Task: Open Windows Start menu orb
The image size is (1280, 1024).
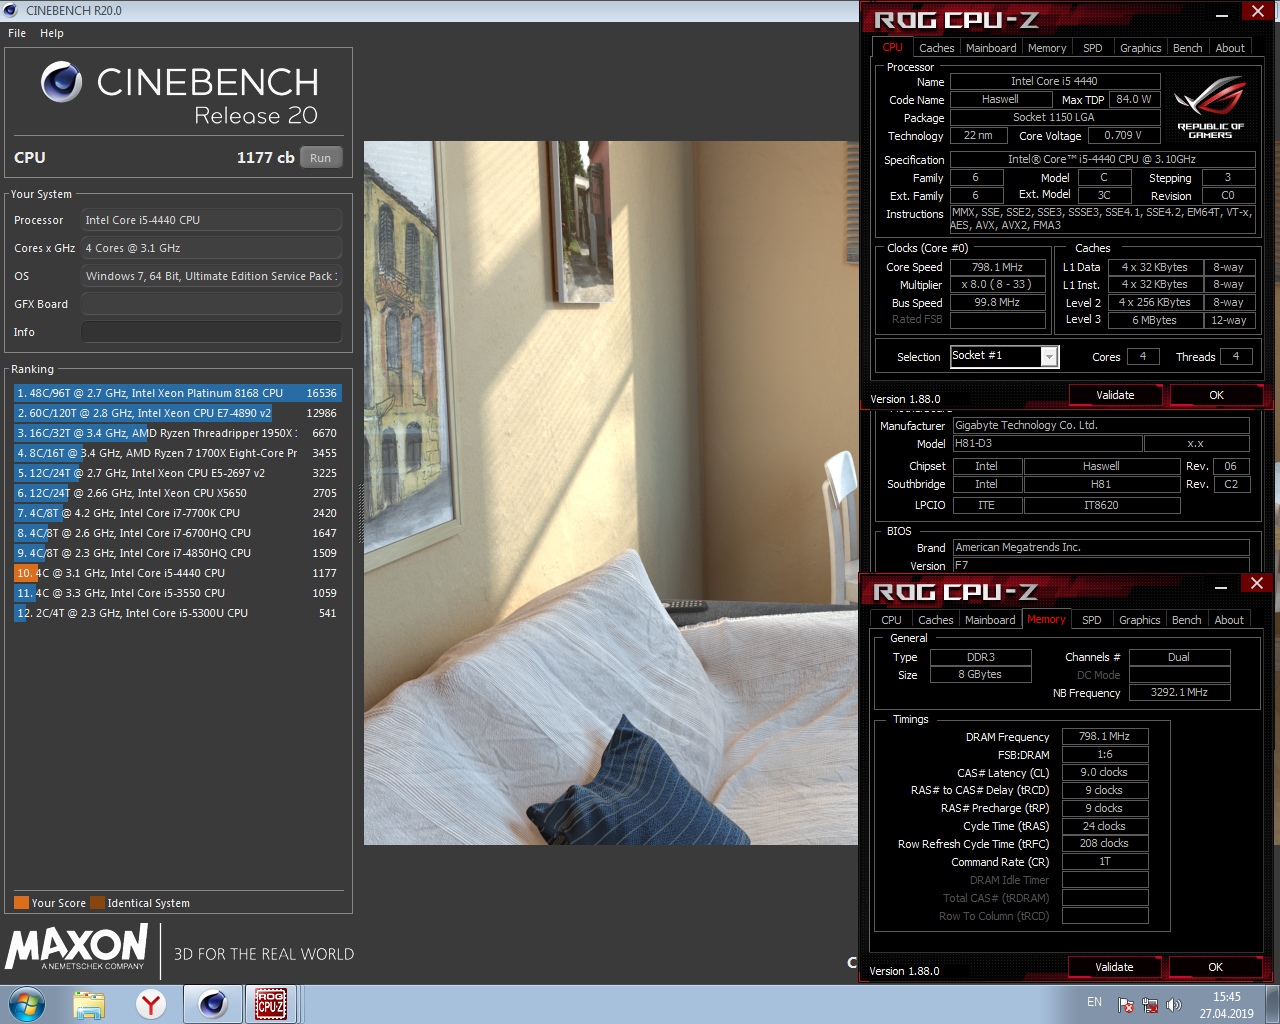Action: 26,1004
